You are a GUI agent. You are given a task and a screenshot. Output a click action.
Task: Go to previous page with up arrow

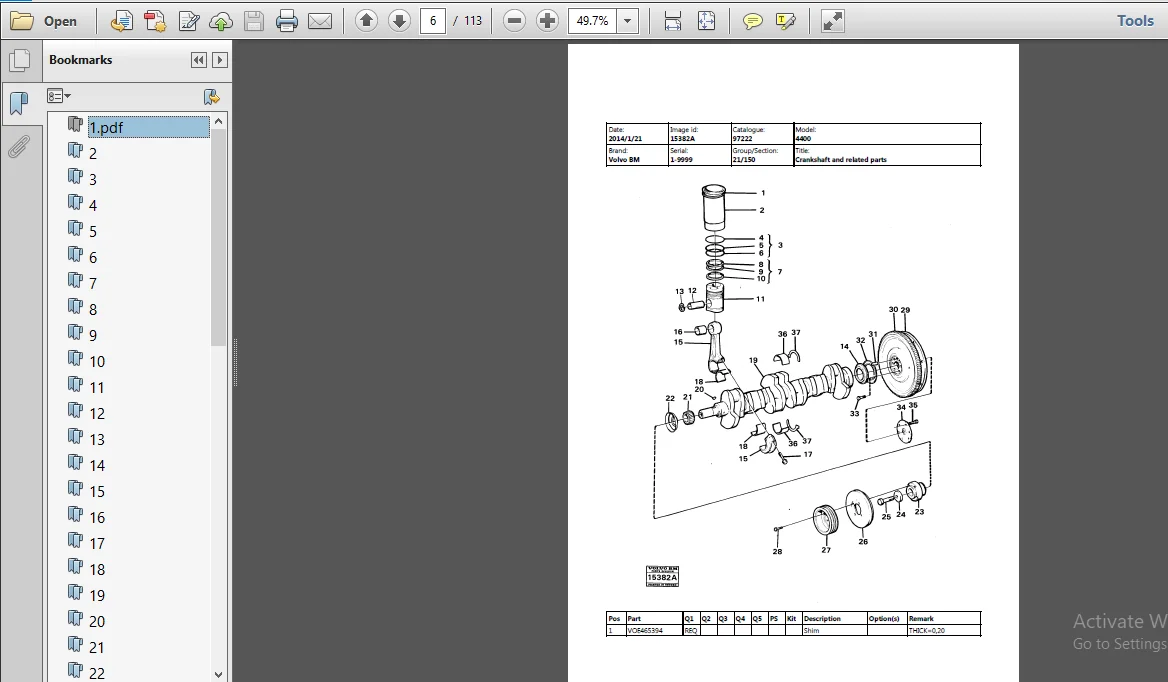(366, 21)
